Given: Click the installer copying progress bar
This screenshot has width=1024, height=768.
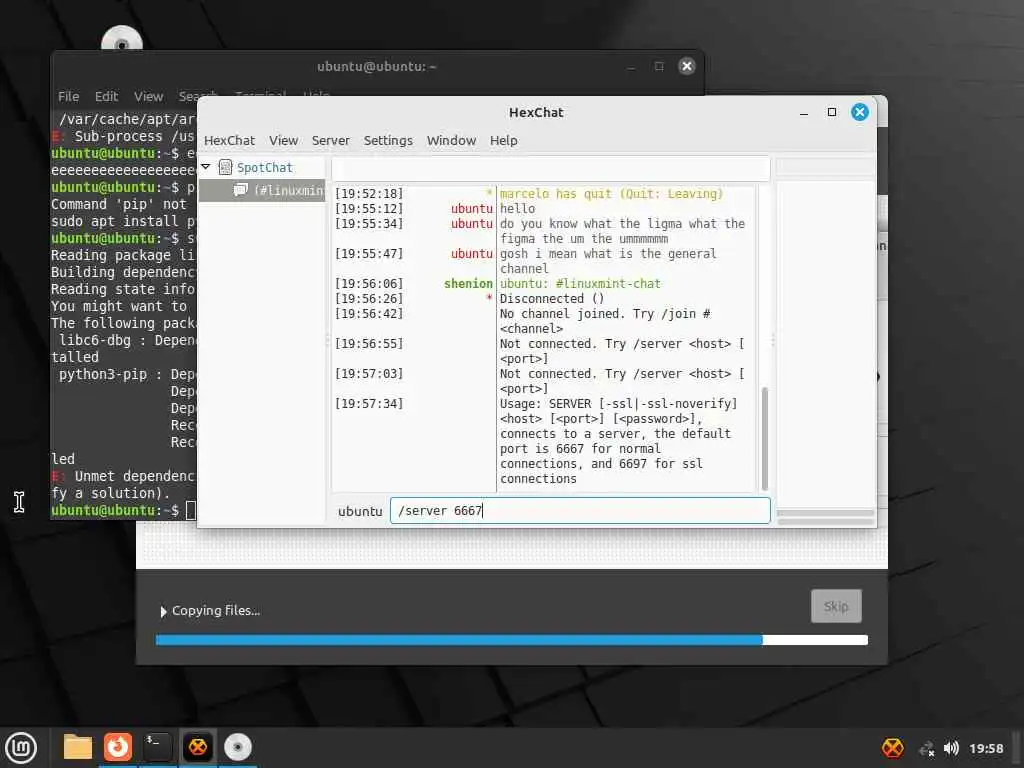Looking at the screenshot, I should pos(511,640).
